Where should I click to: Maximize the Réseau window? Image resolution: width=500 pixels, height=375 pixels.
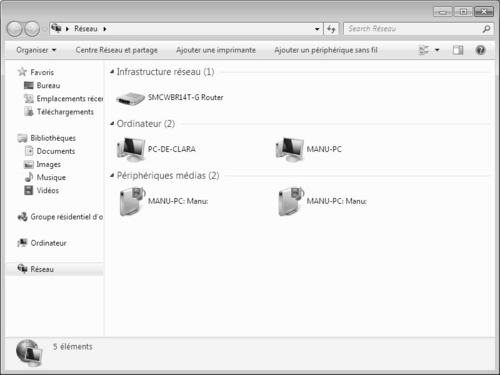tap(463, 12)
